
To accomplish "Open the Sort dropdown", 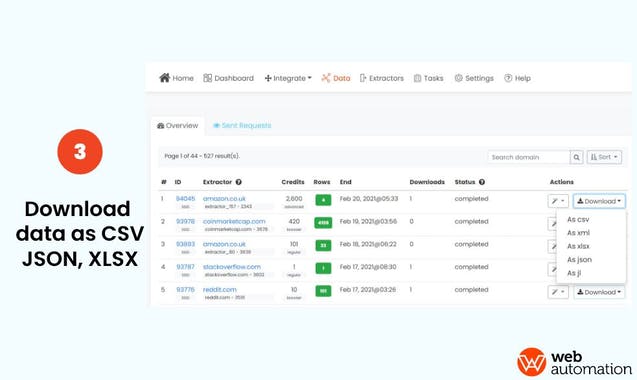I will coord(604,157).
